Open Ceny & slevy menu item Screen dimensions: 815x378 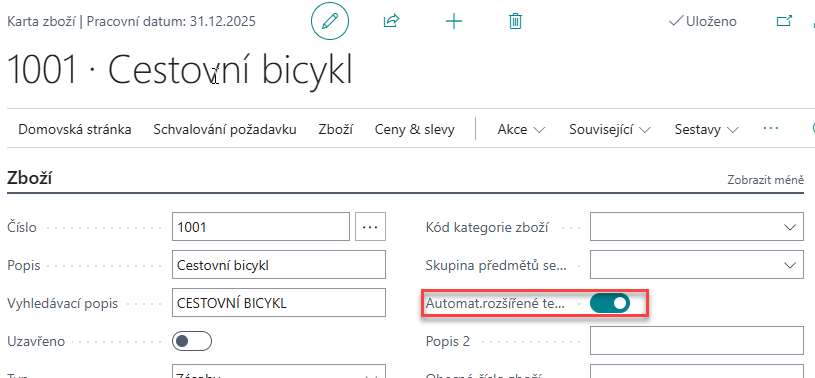(415, 129)
